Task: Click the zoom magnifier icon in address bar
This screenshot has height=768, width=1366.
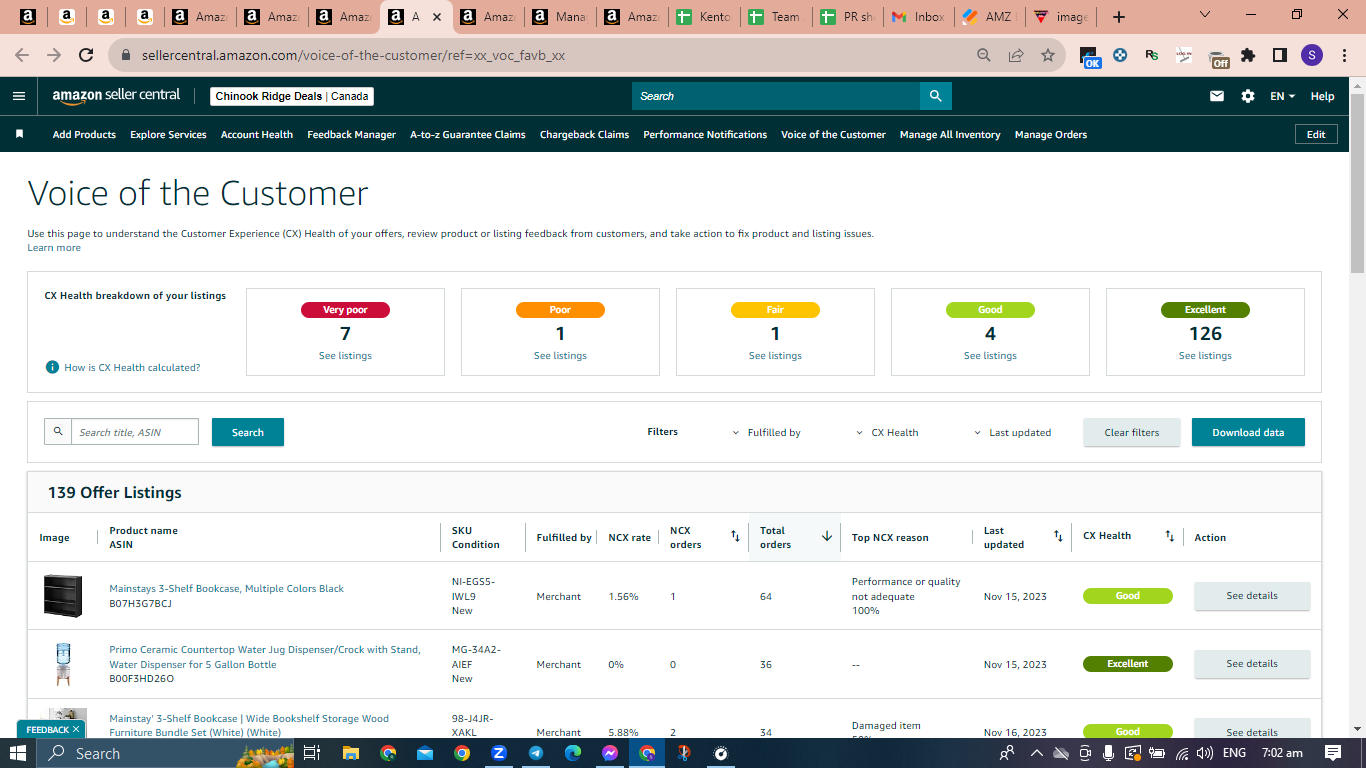Action: click(x=984, y=55)
